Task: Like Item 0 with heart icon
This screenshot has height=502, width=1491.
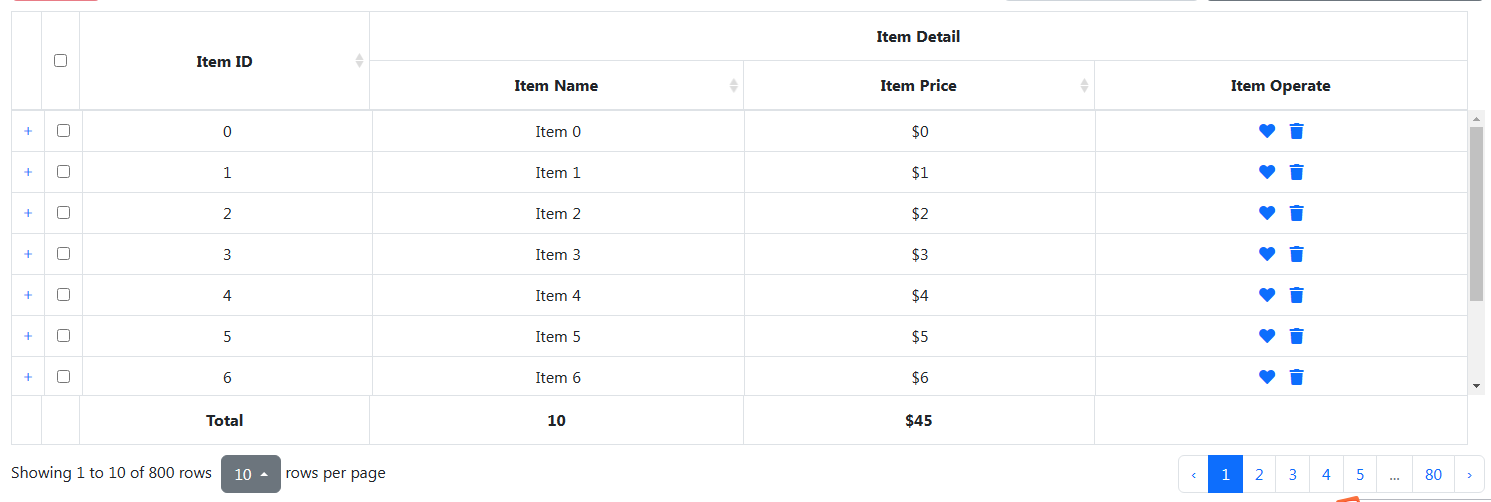Action: pyautogui.click(x=1266, y=131)
